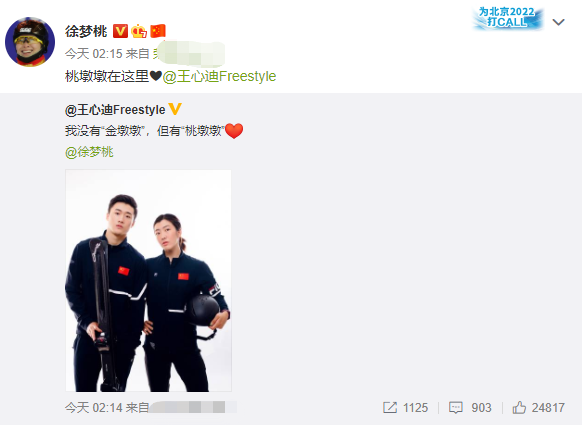This screenshot has height=431, width=582.
Task: Open the reposted author @王心迪Freestyle name
Action: (x=115, y=110)
